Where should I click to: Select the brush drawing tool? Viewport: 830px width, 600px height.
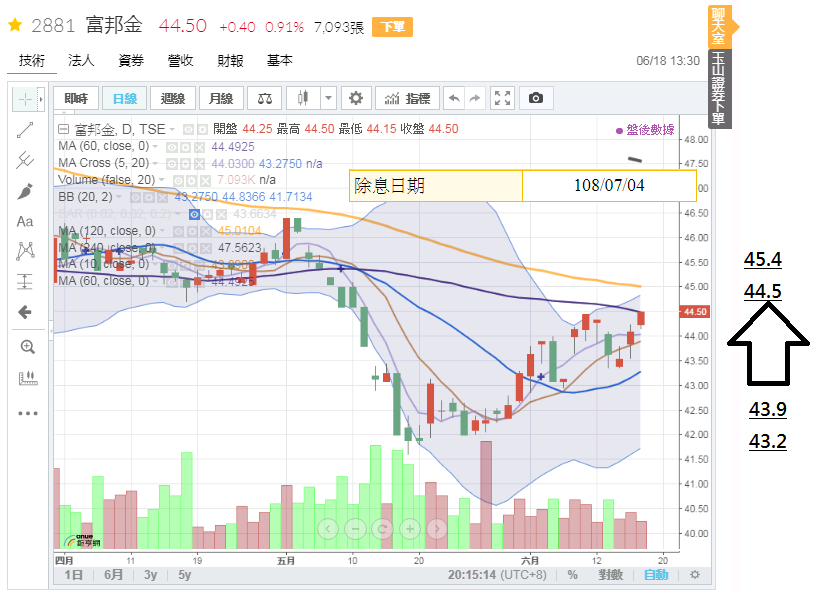click(x=25, y=191)
